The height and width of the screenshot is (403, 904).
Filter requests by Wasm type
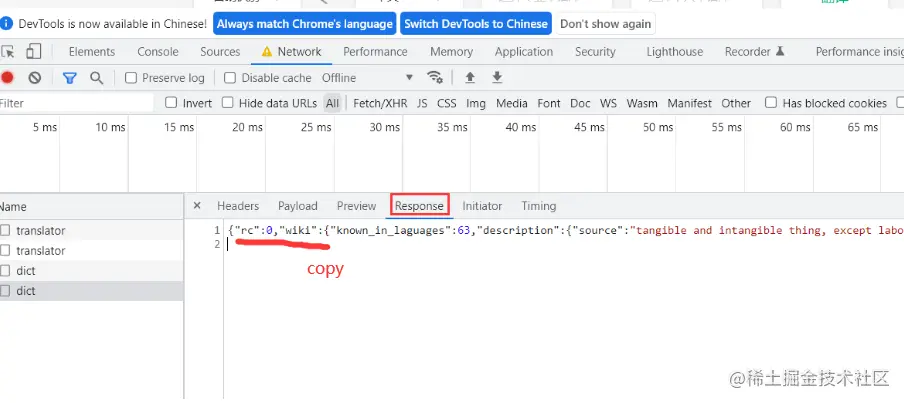click(x=642, y=103)
